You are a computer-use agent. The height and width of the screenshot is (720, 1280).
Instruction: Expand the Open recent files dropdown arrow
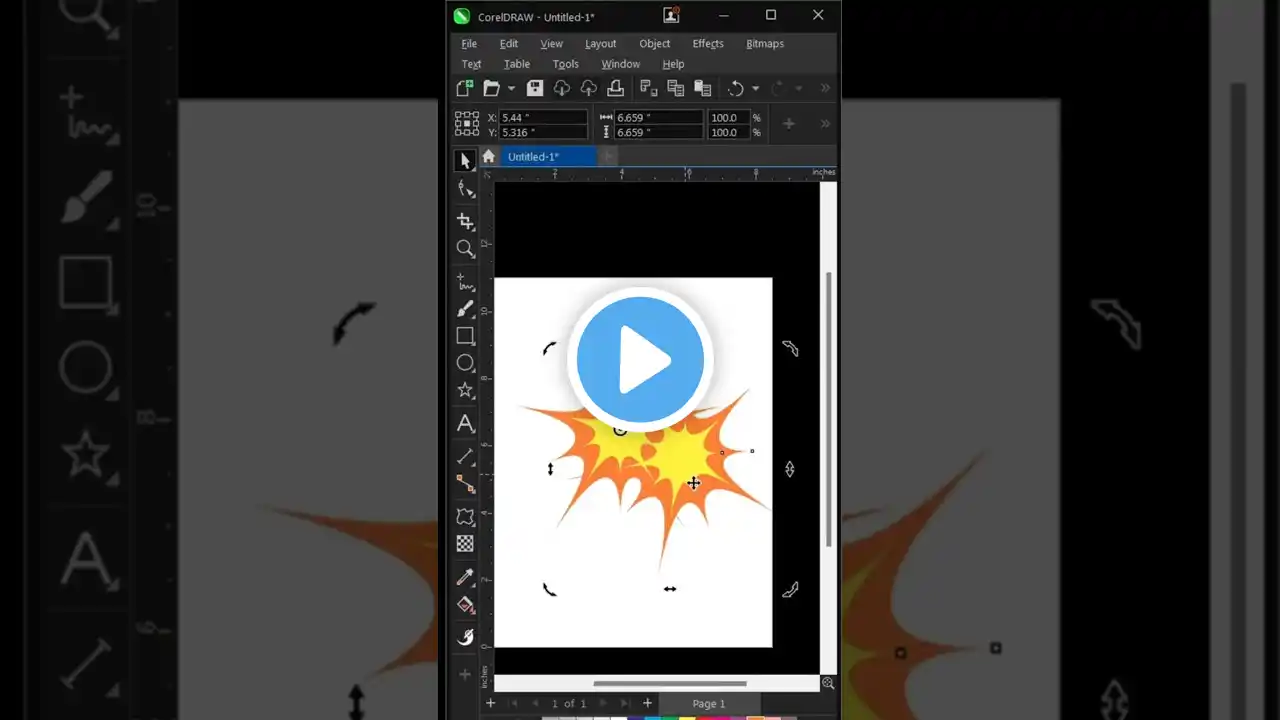[511, 88]
